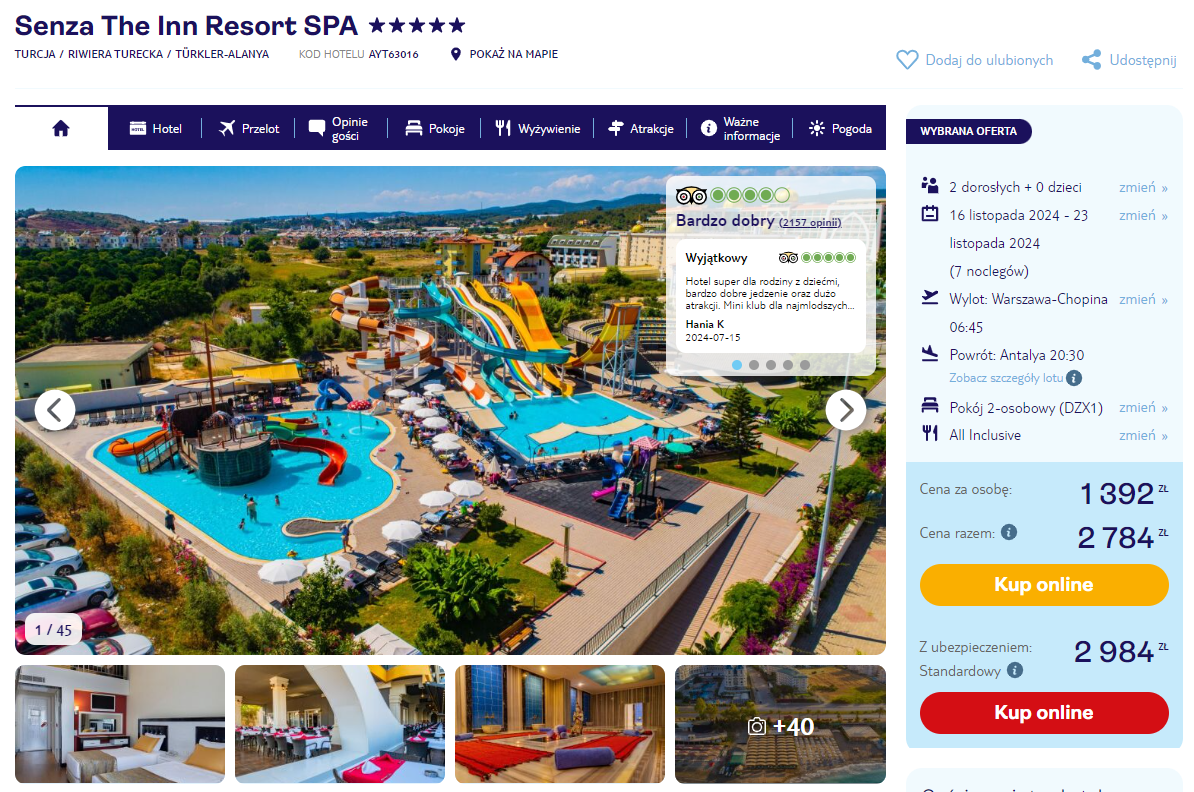The width and height of the screenshot is (1194, 792).
Task: Open TripAdvisor owl logo rating
Action: pos(691,196)
